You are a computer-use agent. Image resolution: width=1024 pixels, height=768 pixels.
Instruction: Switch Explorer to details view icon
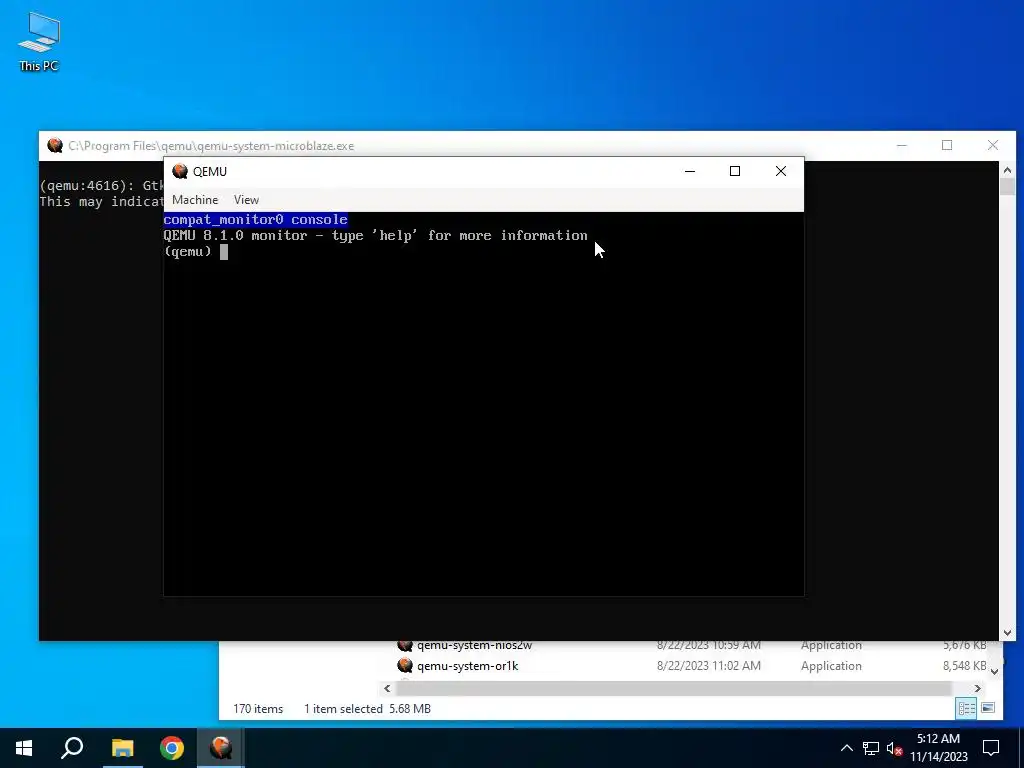(x=967, y=708)
